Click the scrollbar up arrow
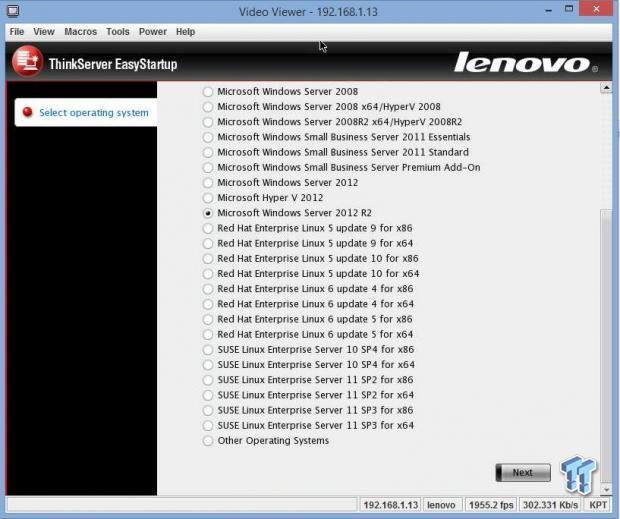The image size is (620, 519). 606,88
